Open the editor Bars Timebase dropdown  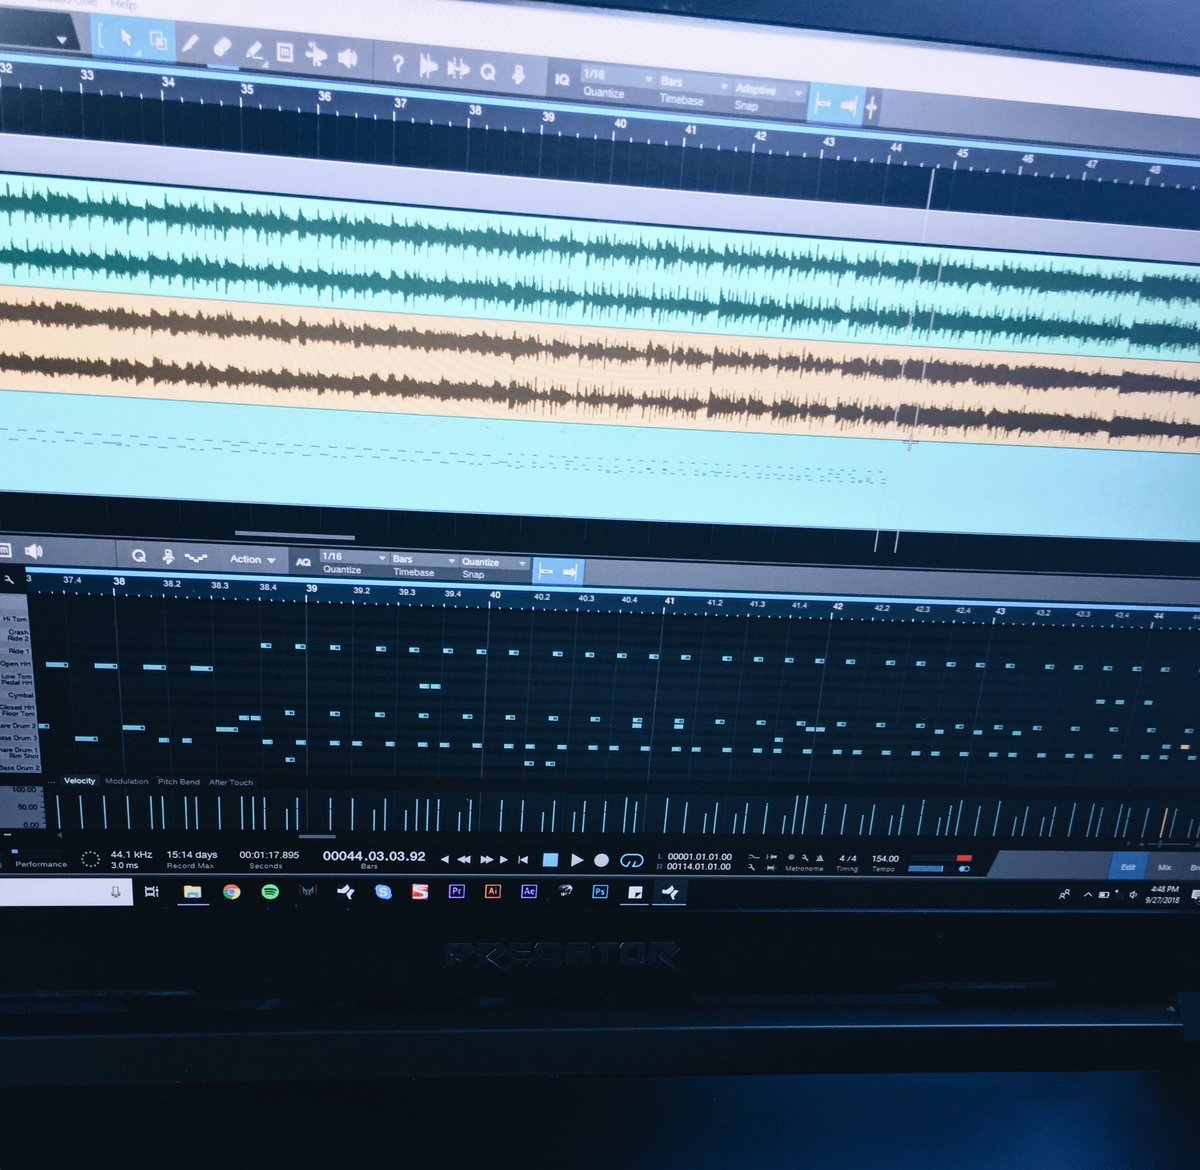coord(424,560)
